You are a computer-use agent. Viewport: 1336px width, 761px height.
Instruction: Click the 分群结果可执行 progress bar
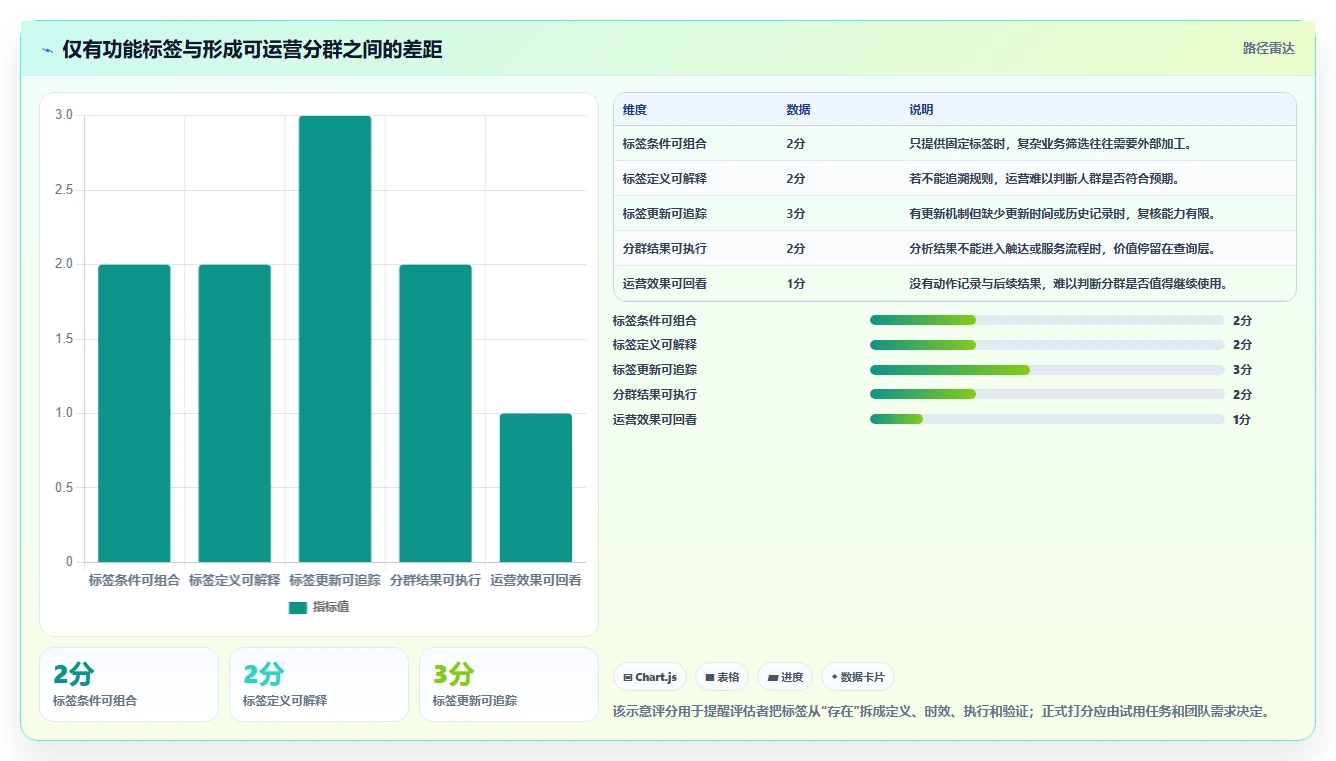(x=1047, y=394)
